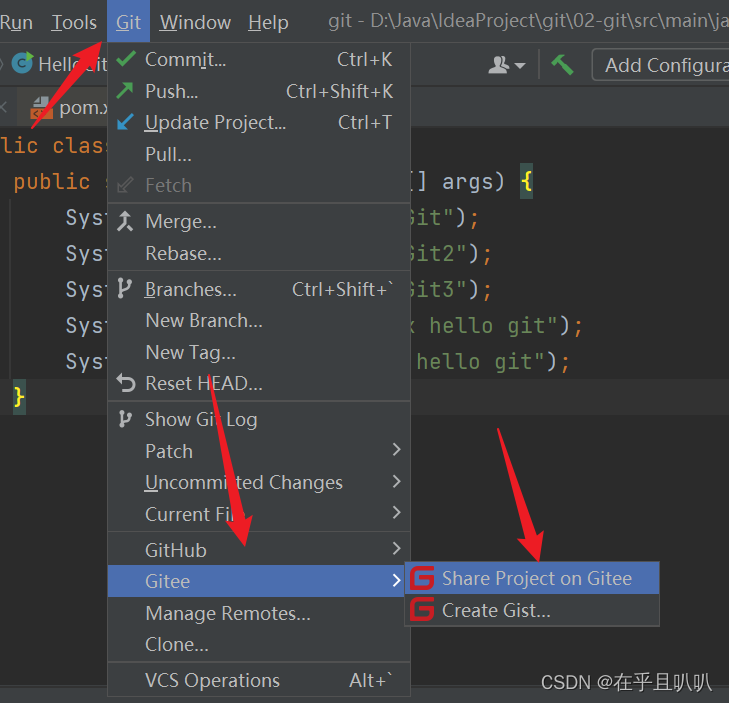This screenshot has height=703, width=729.
Task: Open Branches... from the Git menu
Action: tap(259, 289)
